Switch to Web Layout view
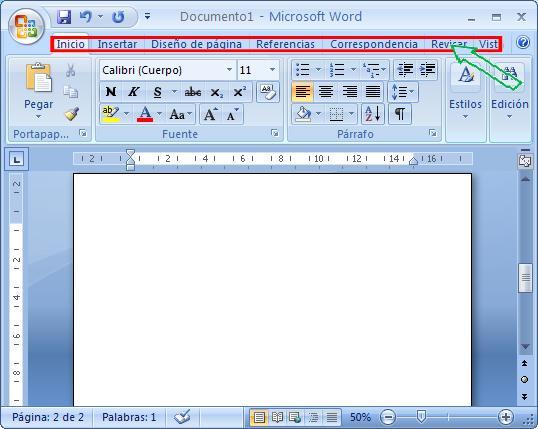This screenshot has height=429, width=538. [295, 417]
